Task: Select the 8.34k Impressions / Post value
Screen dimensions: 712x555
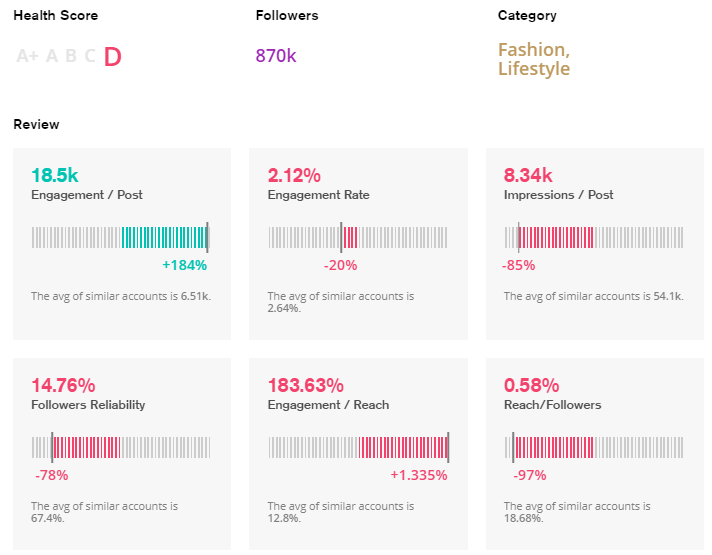Action: point(529,176)
